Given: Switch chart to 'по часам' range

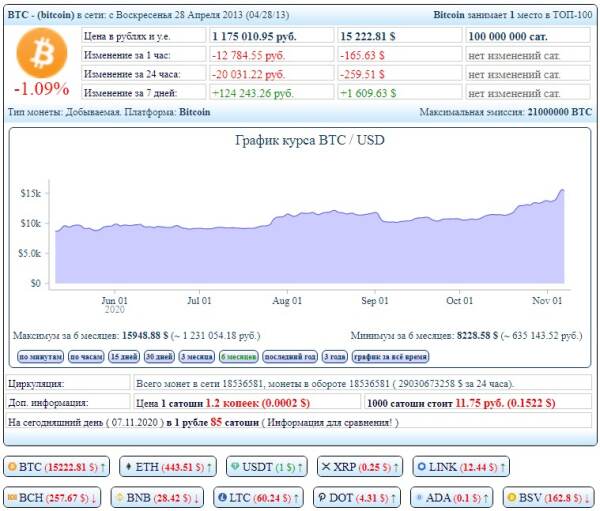Looking at the screenshot, I should (x=87, y=357).
